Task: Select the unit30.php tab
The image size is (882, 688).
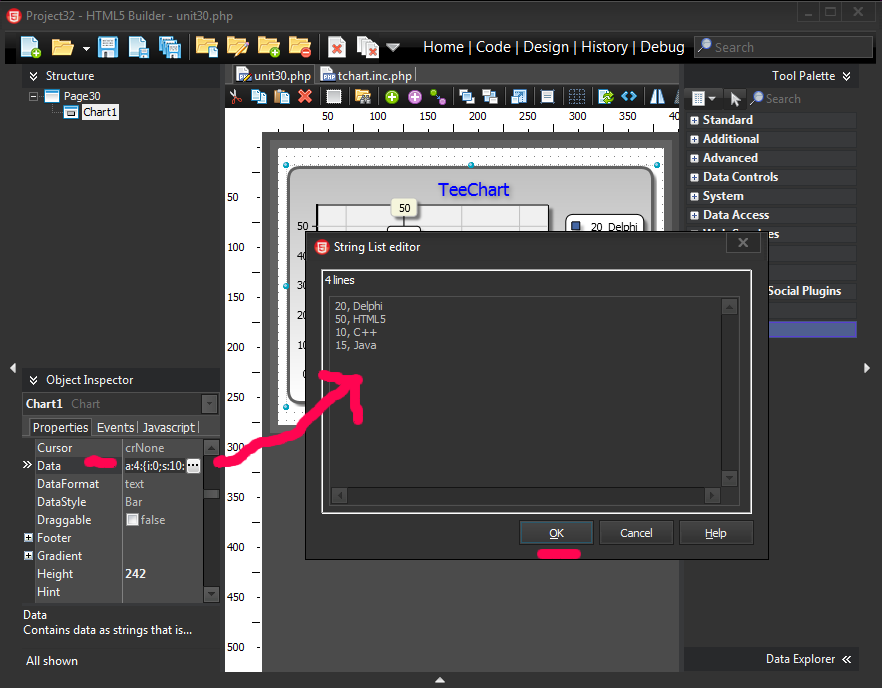Action: tap(273, 75)
